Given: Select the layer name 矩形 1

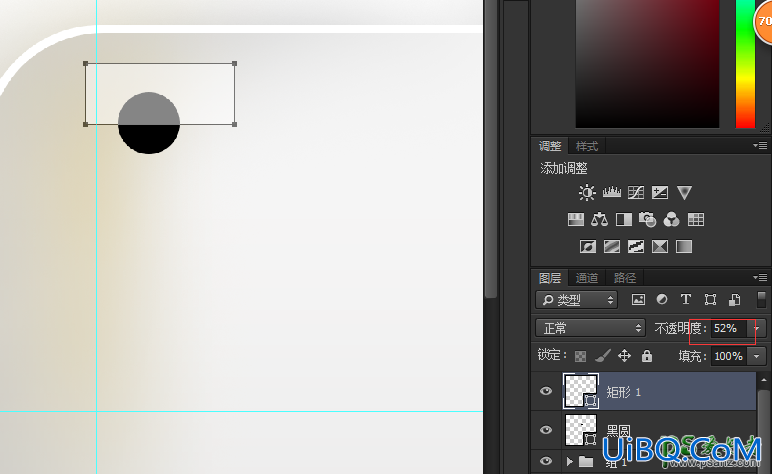Looking at the screenshot, I should [x=624, y=392].
